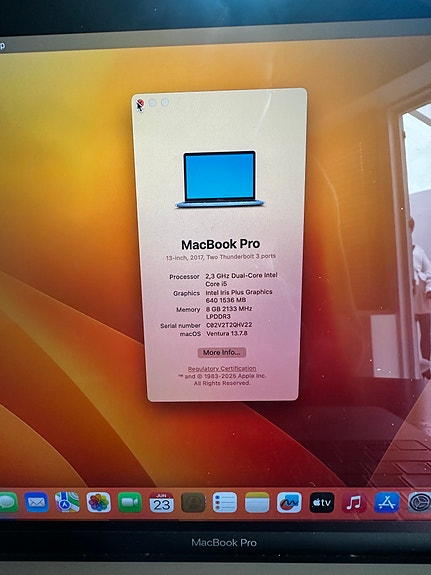Screen dimensions: 431x575
Task: Launch the Reminders app icon
Action: click(x=225, y=502)
